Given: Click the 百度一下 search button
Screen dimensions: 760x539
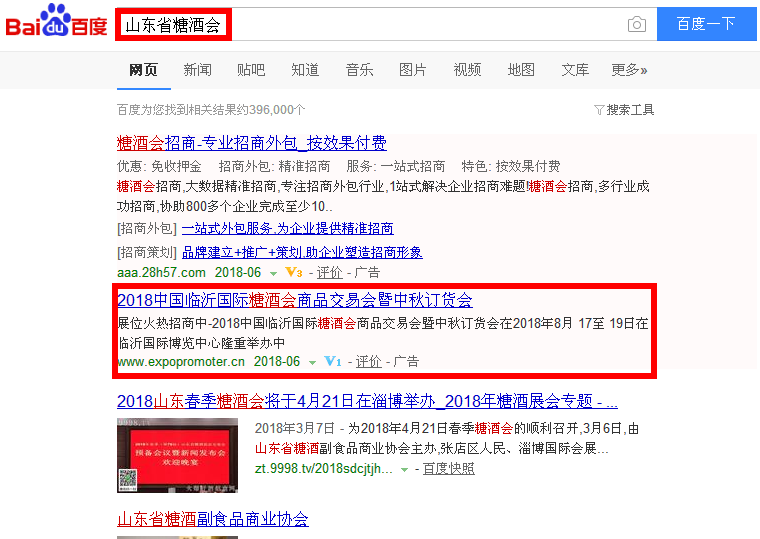Looking at the screenshot, I should 706,24.
